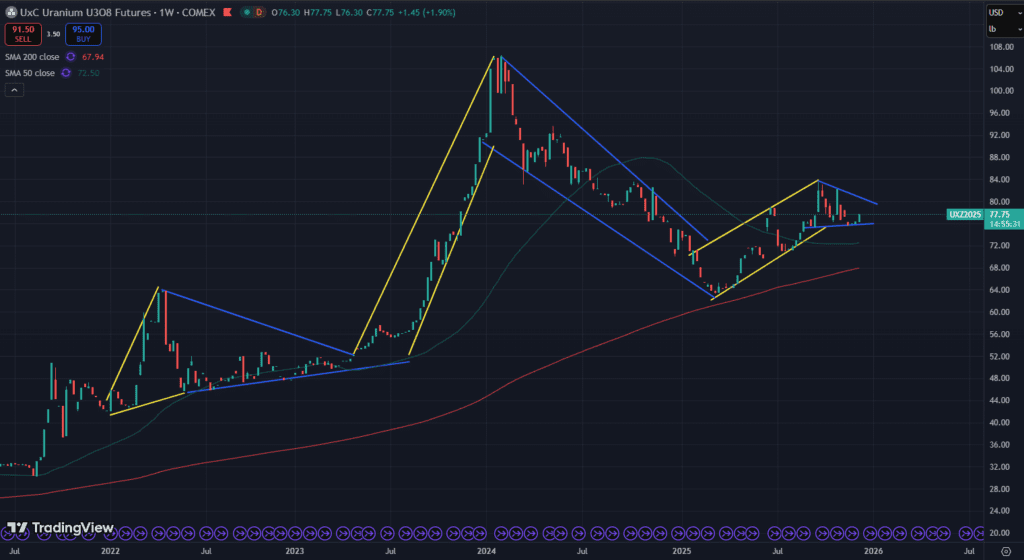Click the 77.75 current price label on scale

point(1000,214)
